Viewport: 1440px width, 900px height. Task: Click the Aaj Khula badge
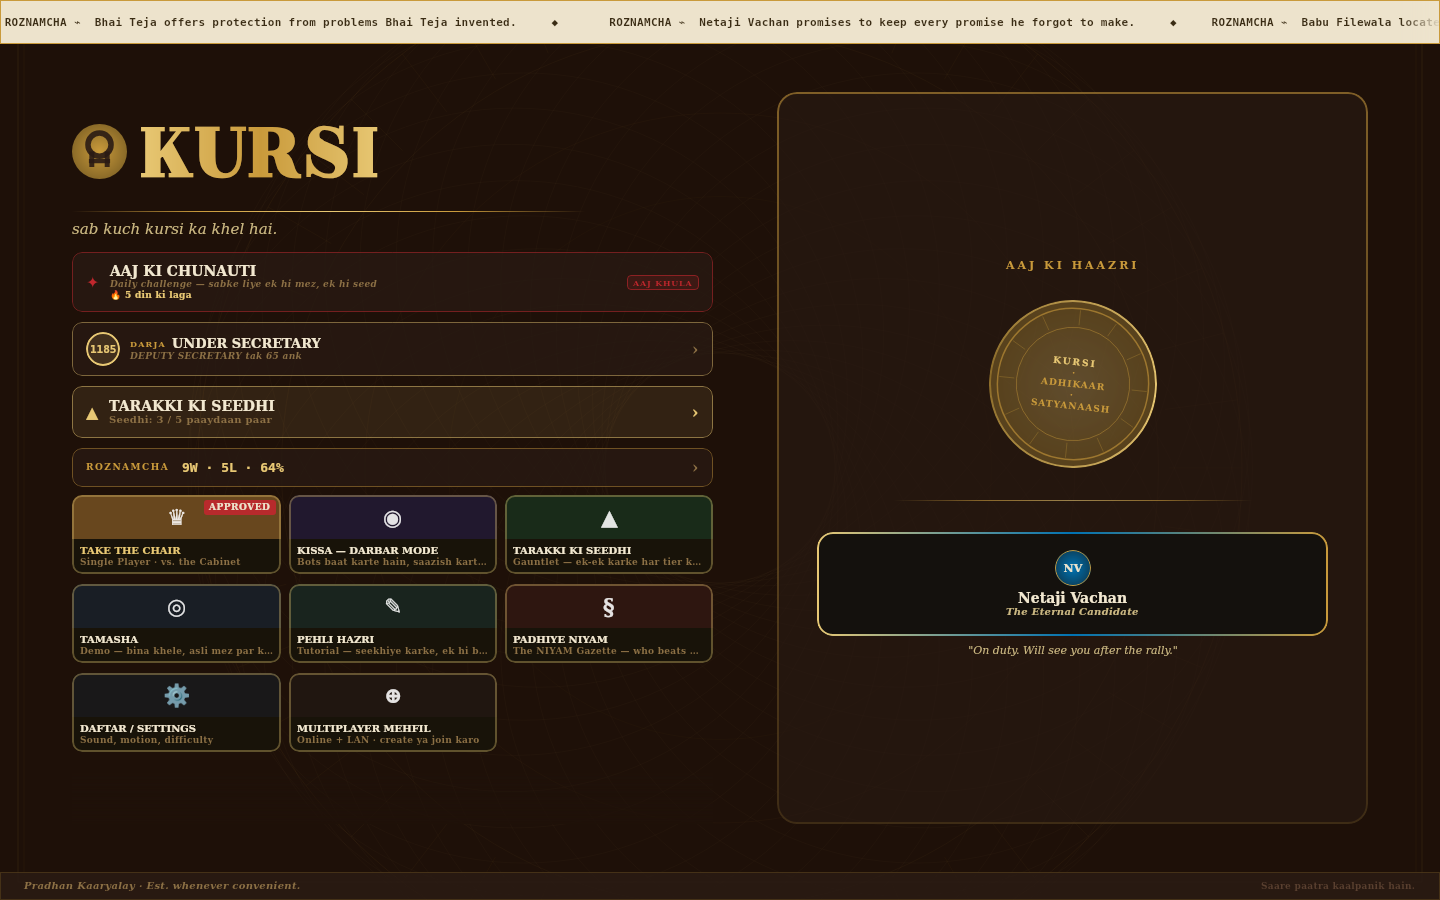click(x=663, y=283)
